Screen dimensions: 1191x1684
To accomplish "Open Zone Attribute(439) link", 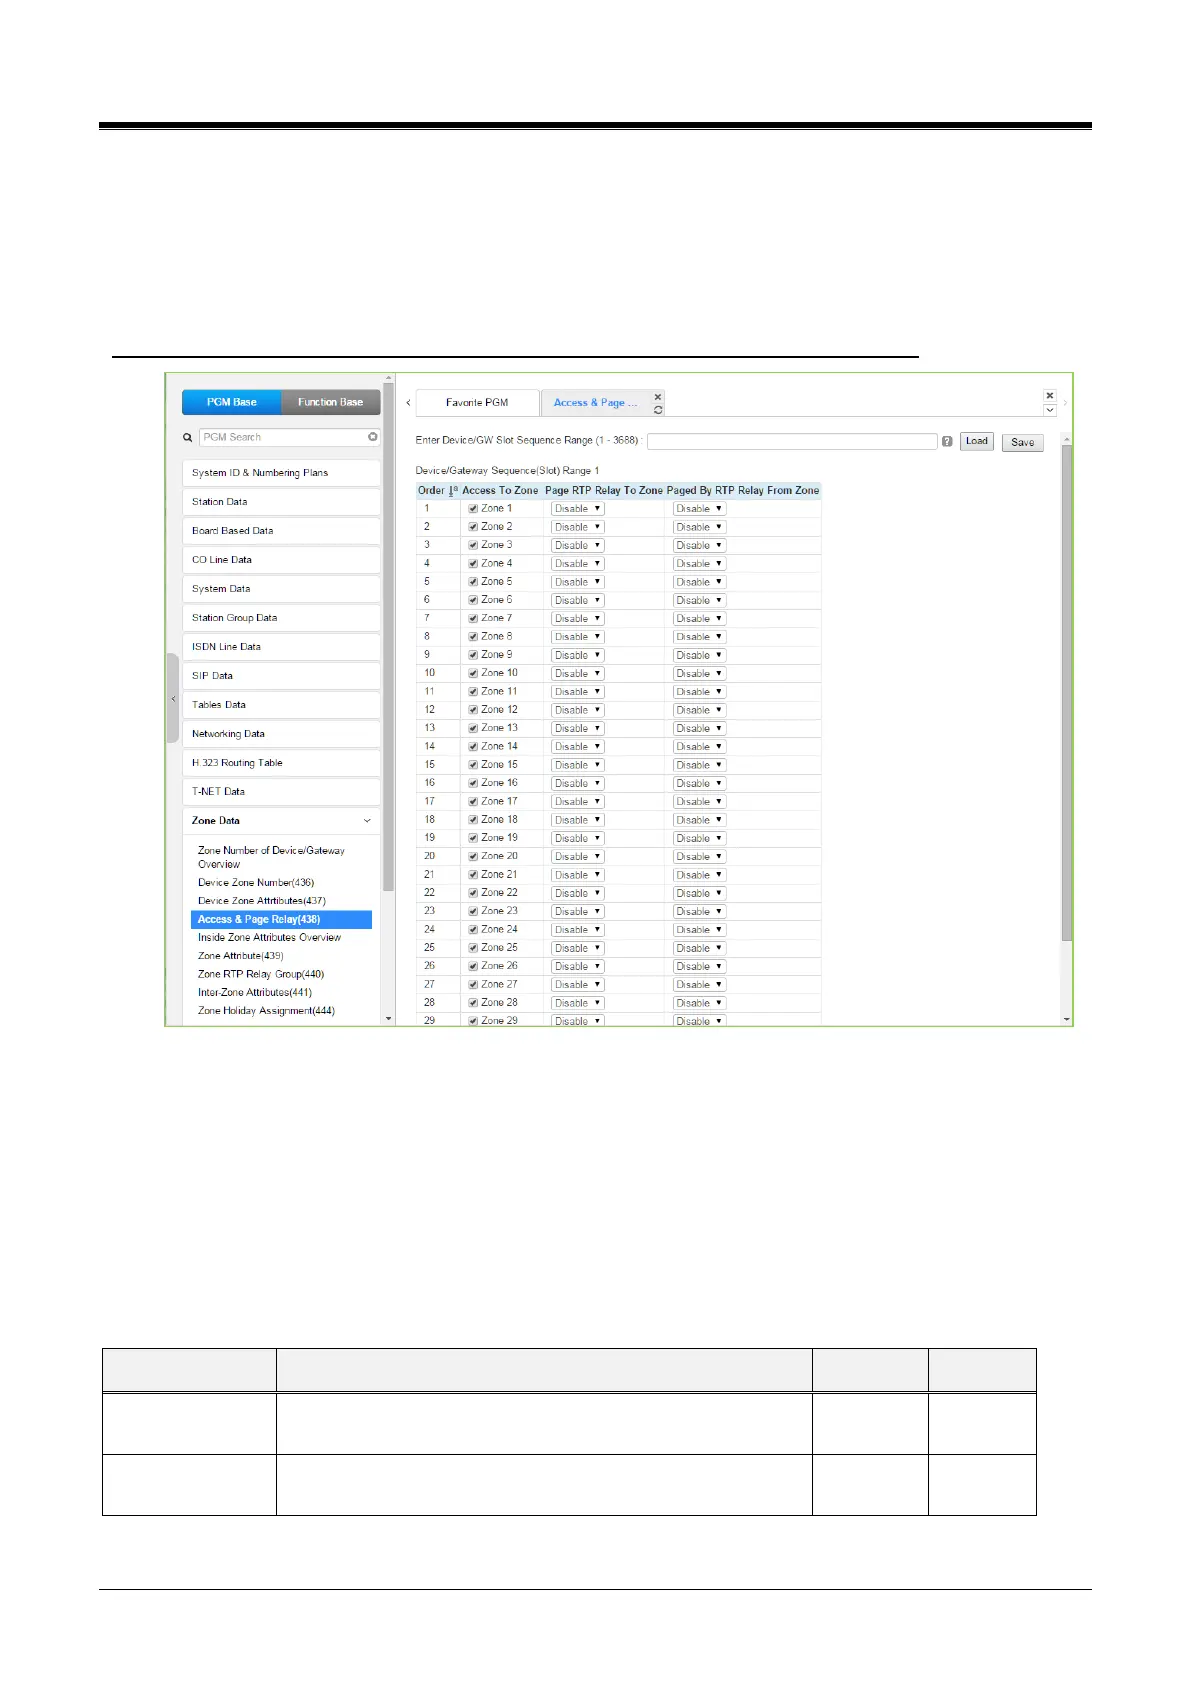I will pyautogui.click(x=241, y=956).
